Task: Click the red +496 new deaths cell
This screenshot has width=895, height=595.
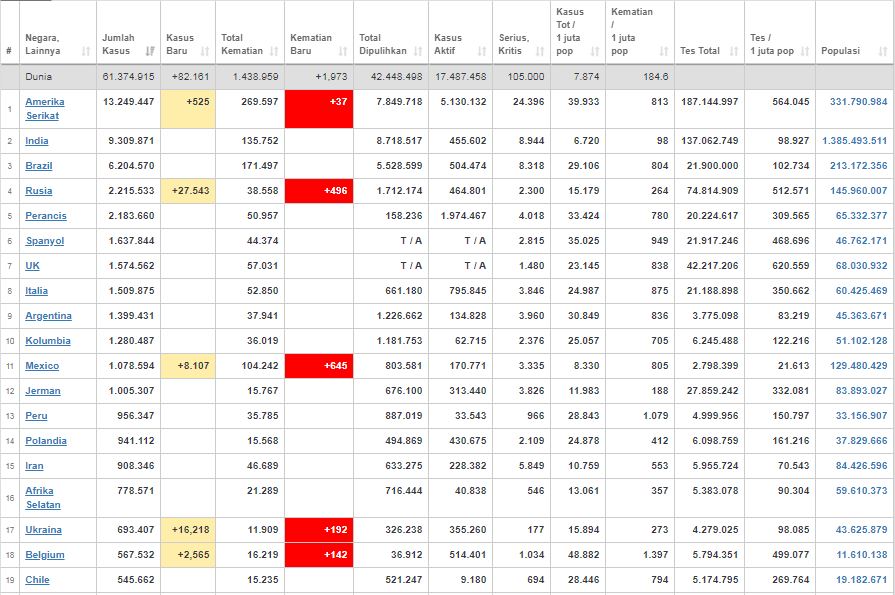Action: (x=319, y=191)
